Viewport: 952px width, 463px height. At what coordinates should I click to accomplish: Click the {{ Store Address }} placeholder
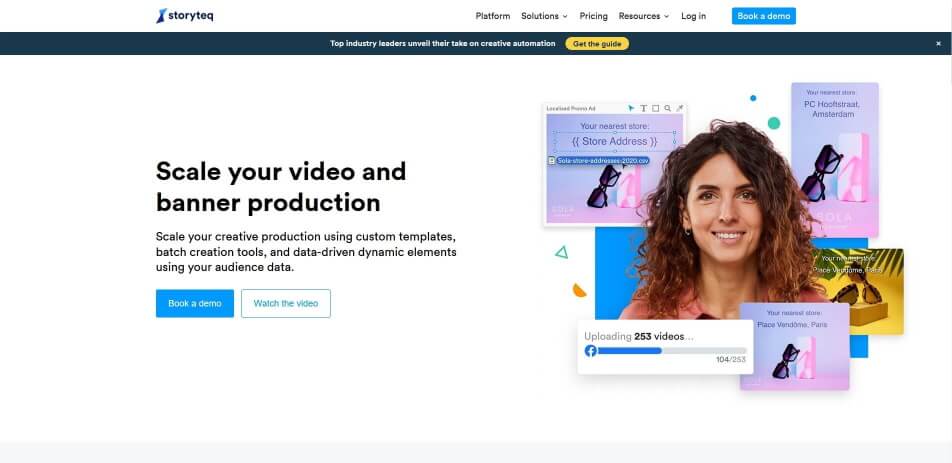614,141
